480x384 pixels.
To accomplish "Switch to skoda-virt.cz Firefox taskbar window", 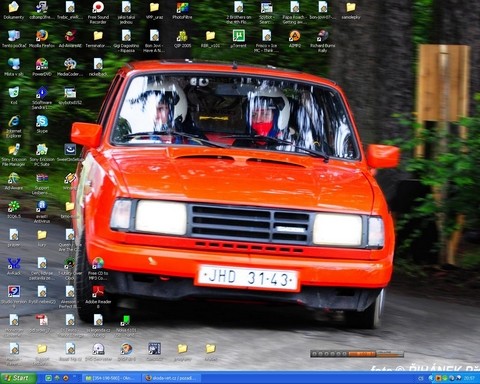I will point(173,378).
